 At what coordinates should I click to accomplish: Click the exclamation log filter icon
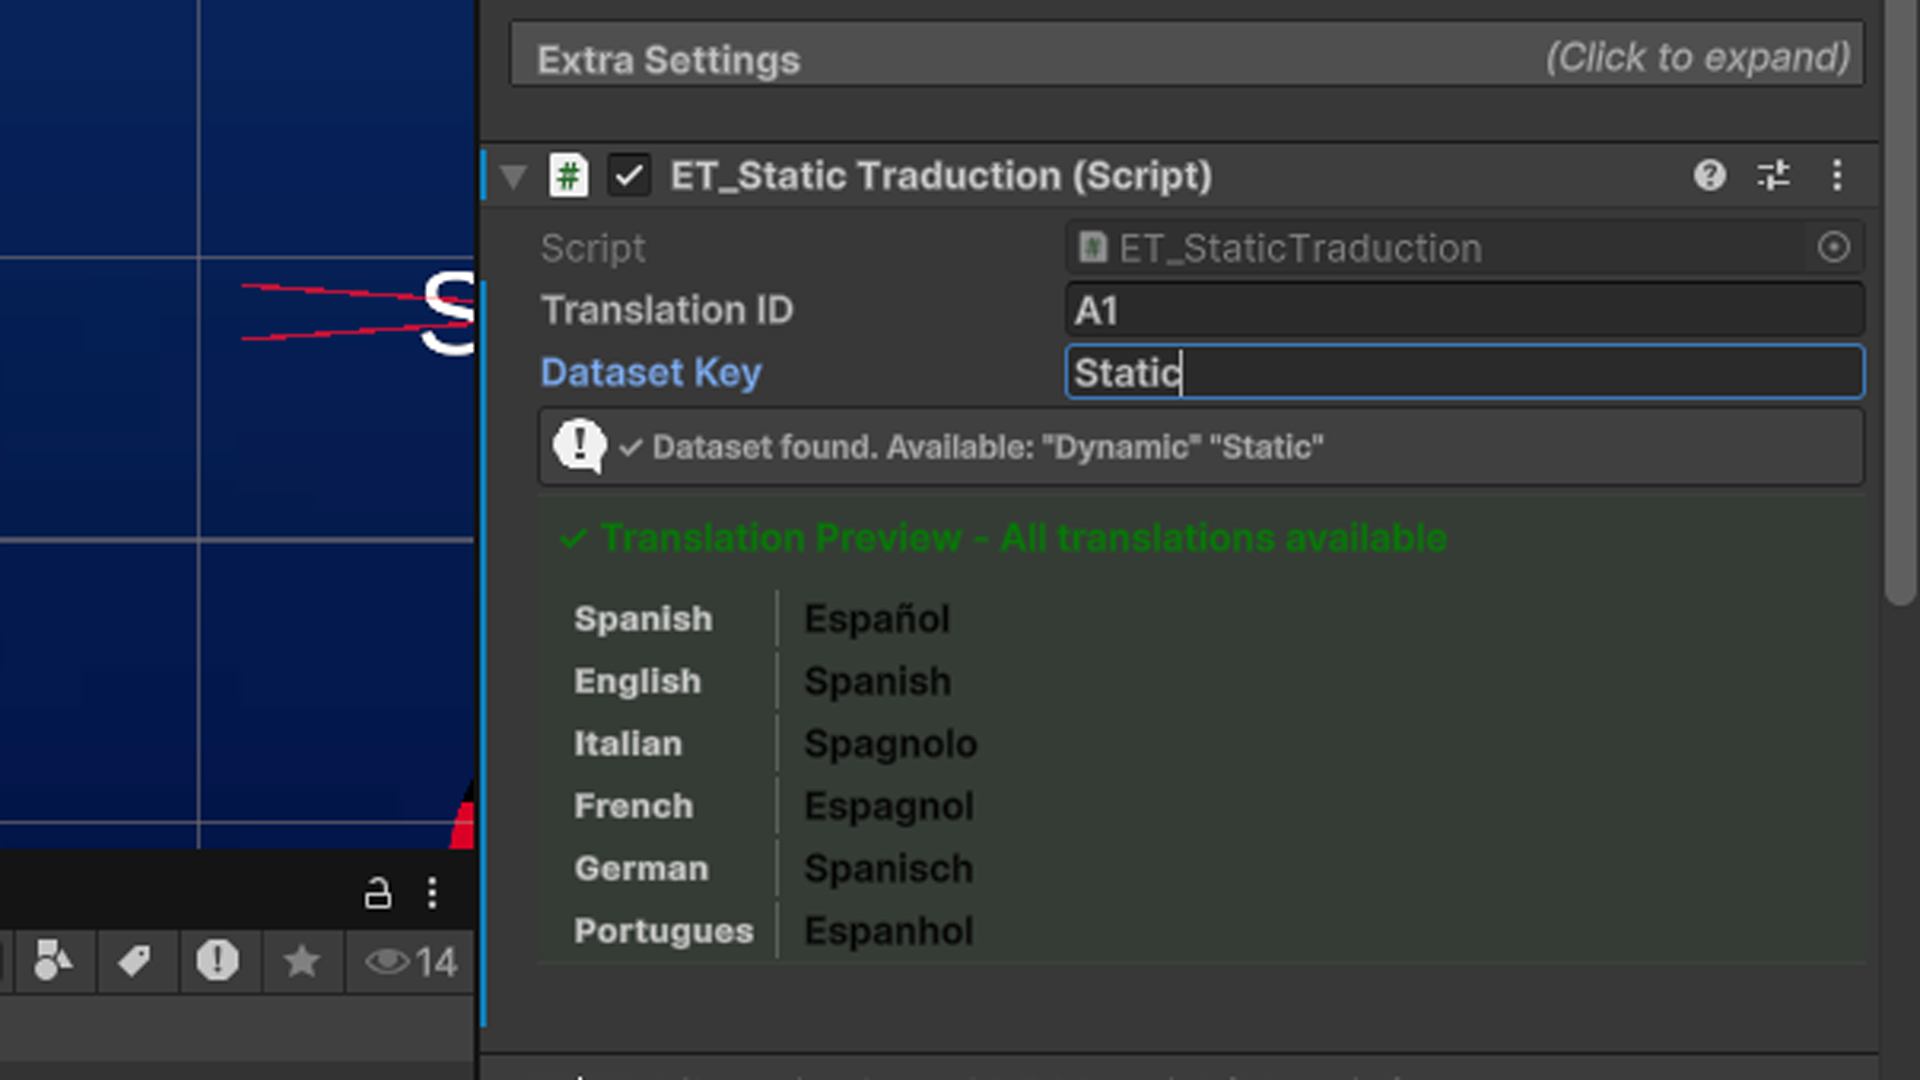[x=217, y=961]
